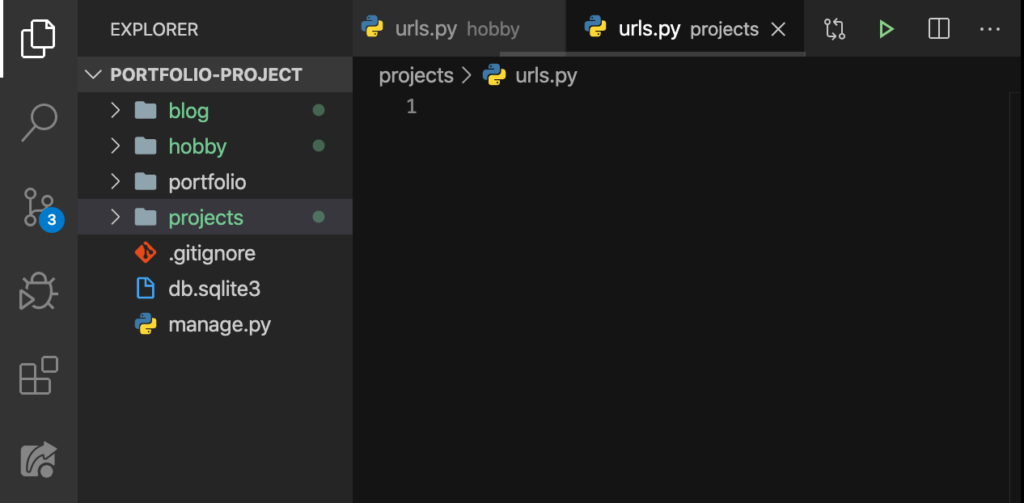
Task: Collapse the PORTFOLIO-PROJECT root chevron
Action: coord(94,74)
